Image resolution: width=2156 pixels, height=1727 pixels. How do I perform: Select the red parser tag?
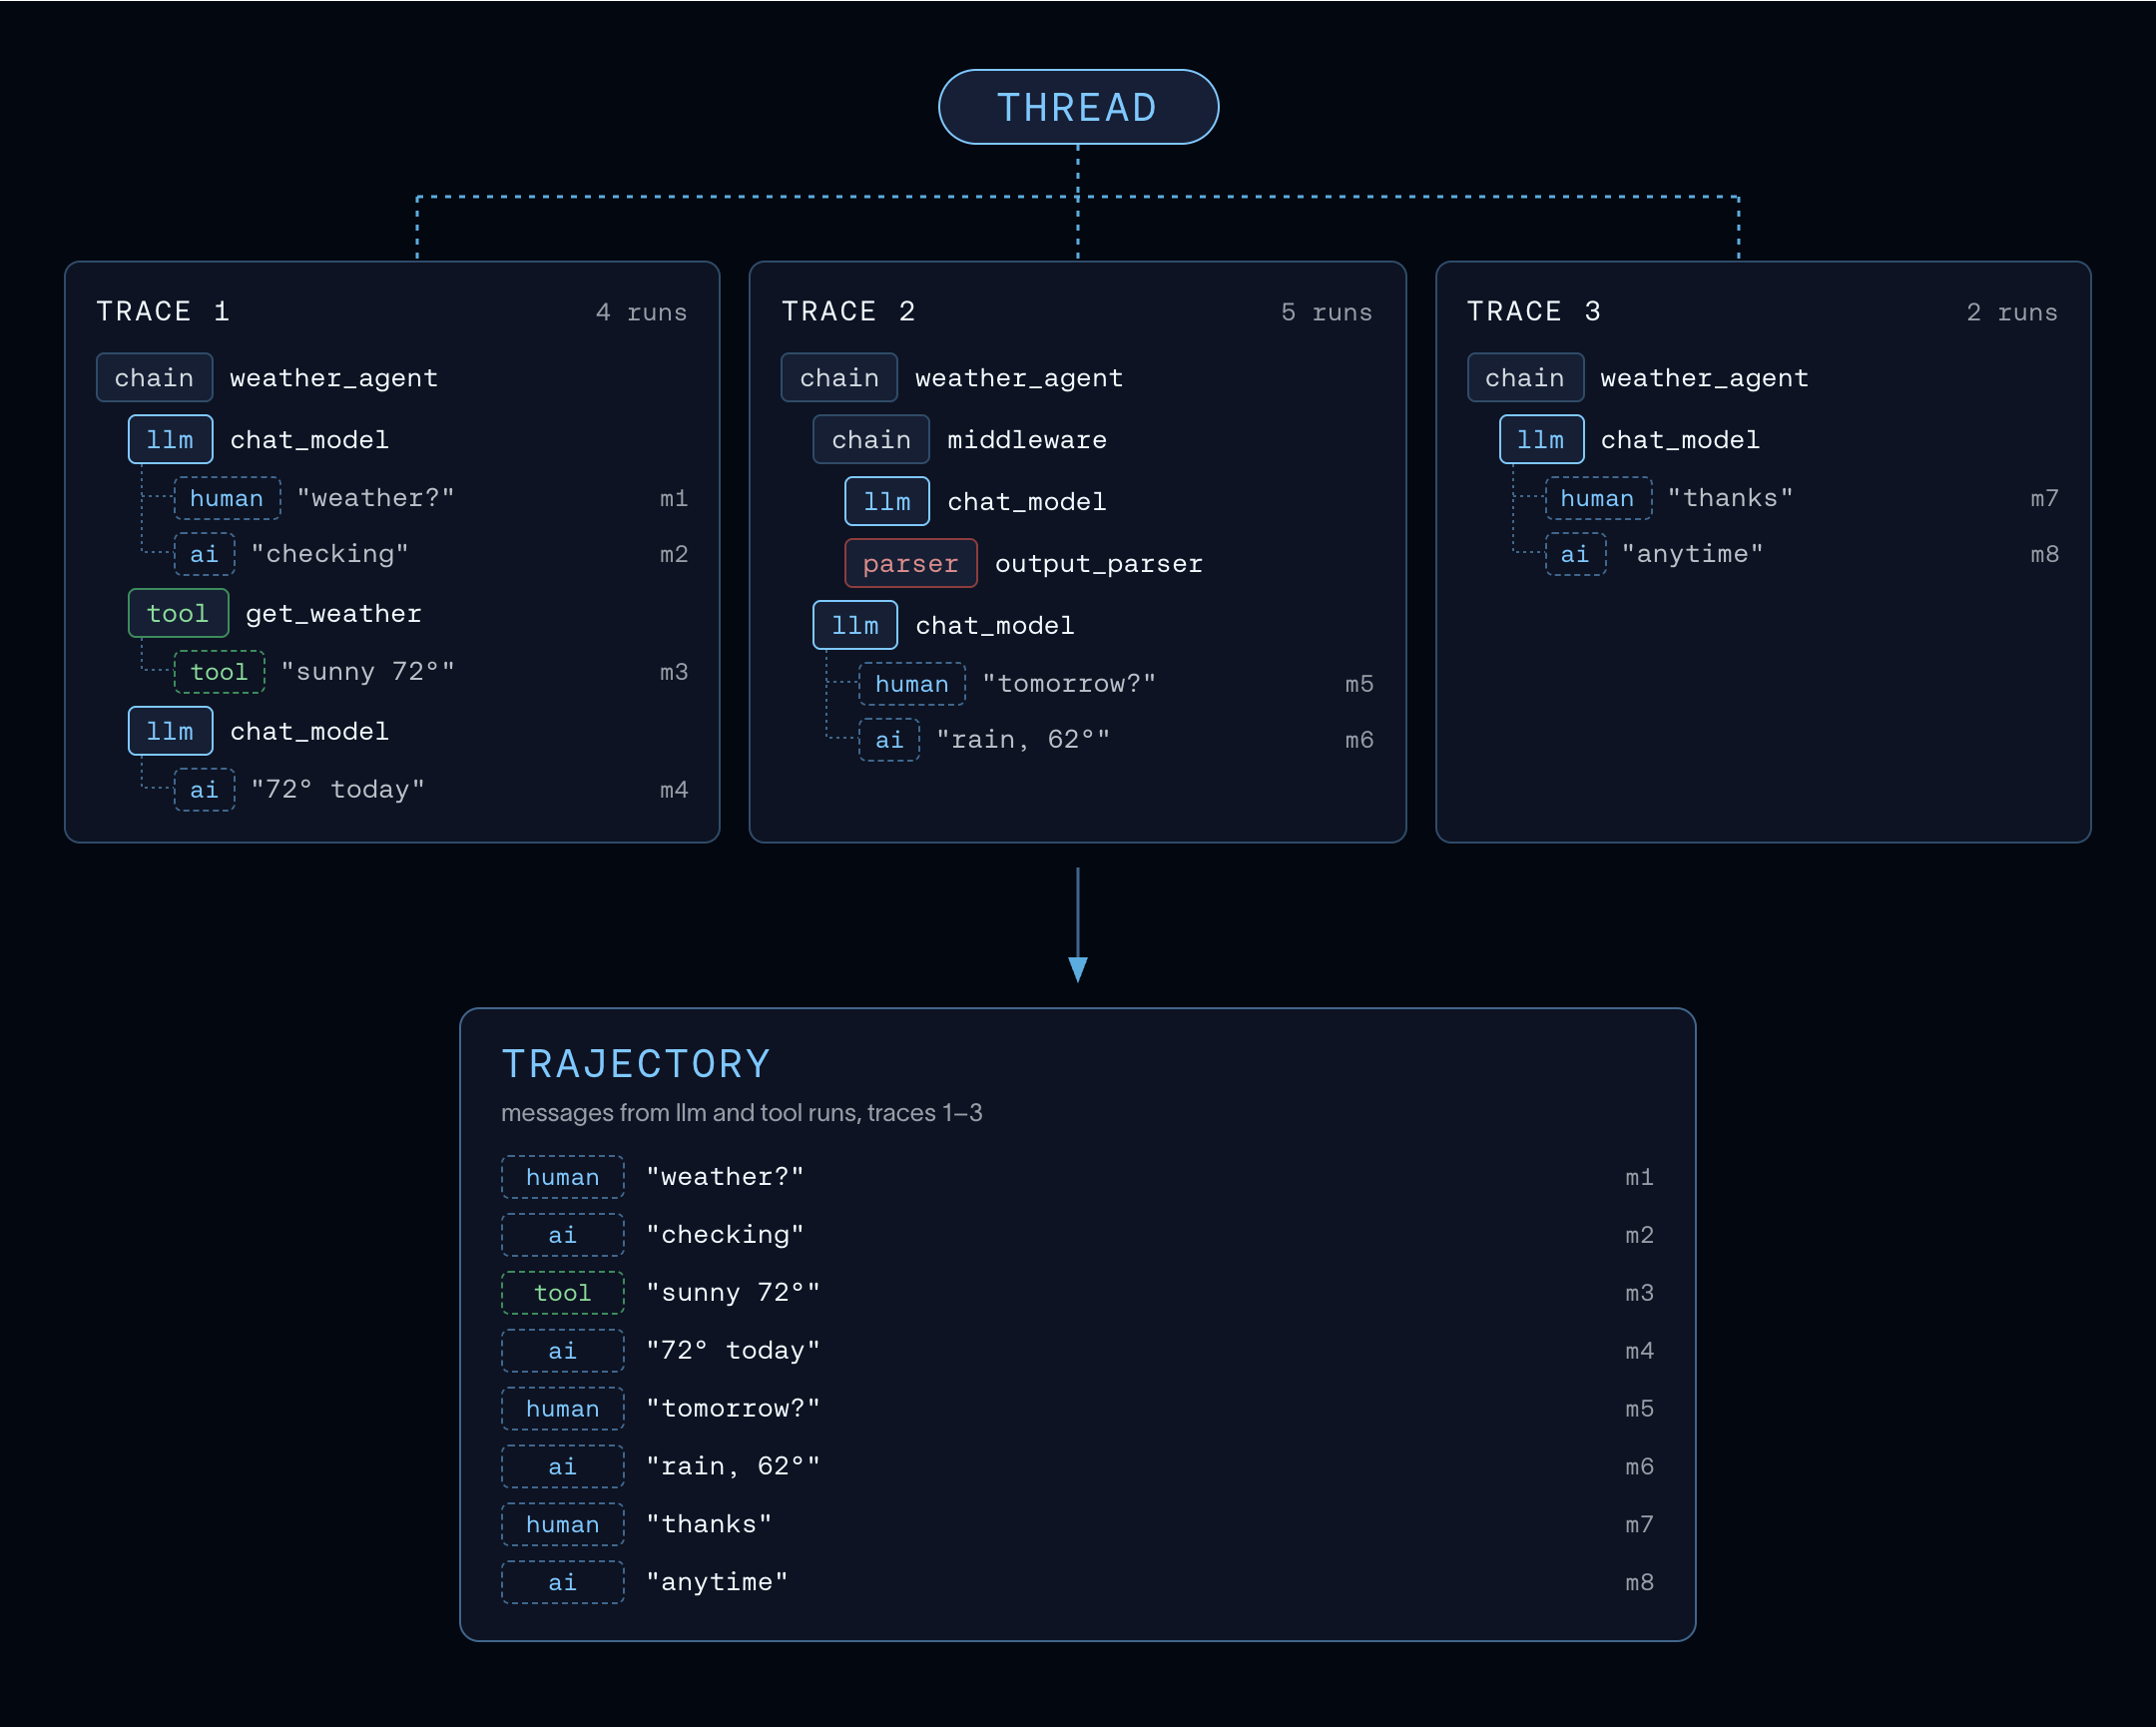pyautogui.click(x=911, y=563)
